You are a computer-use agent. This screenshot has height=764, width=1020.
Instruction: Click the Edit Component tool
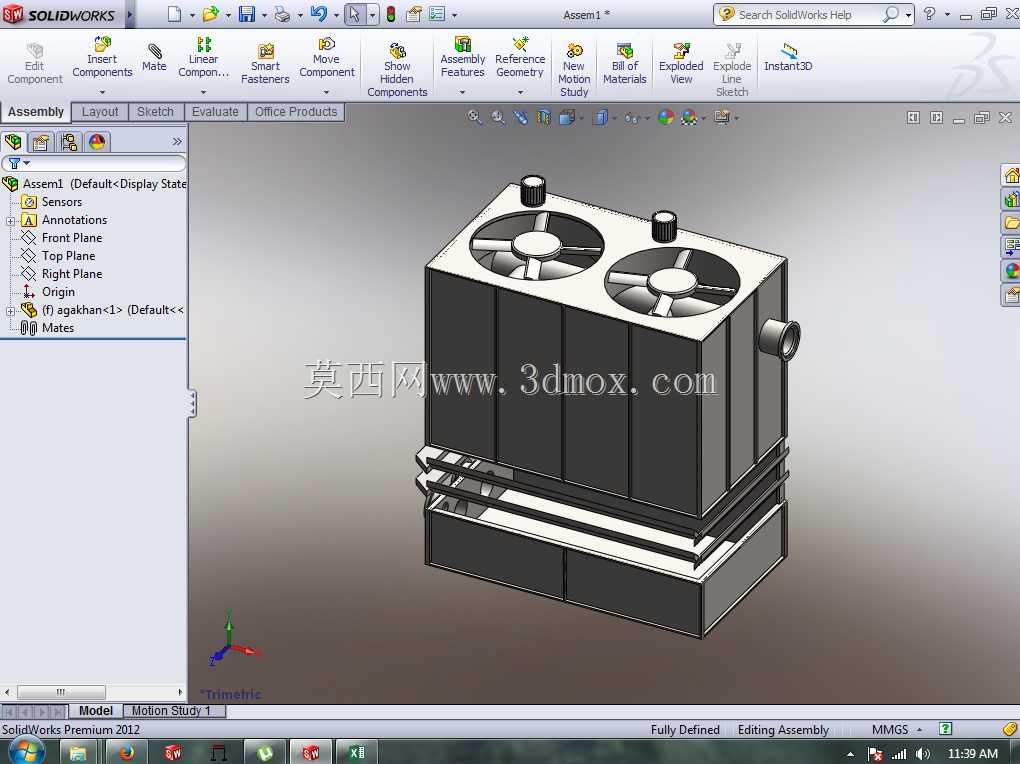click(34, 64)
